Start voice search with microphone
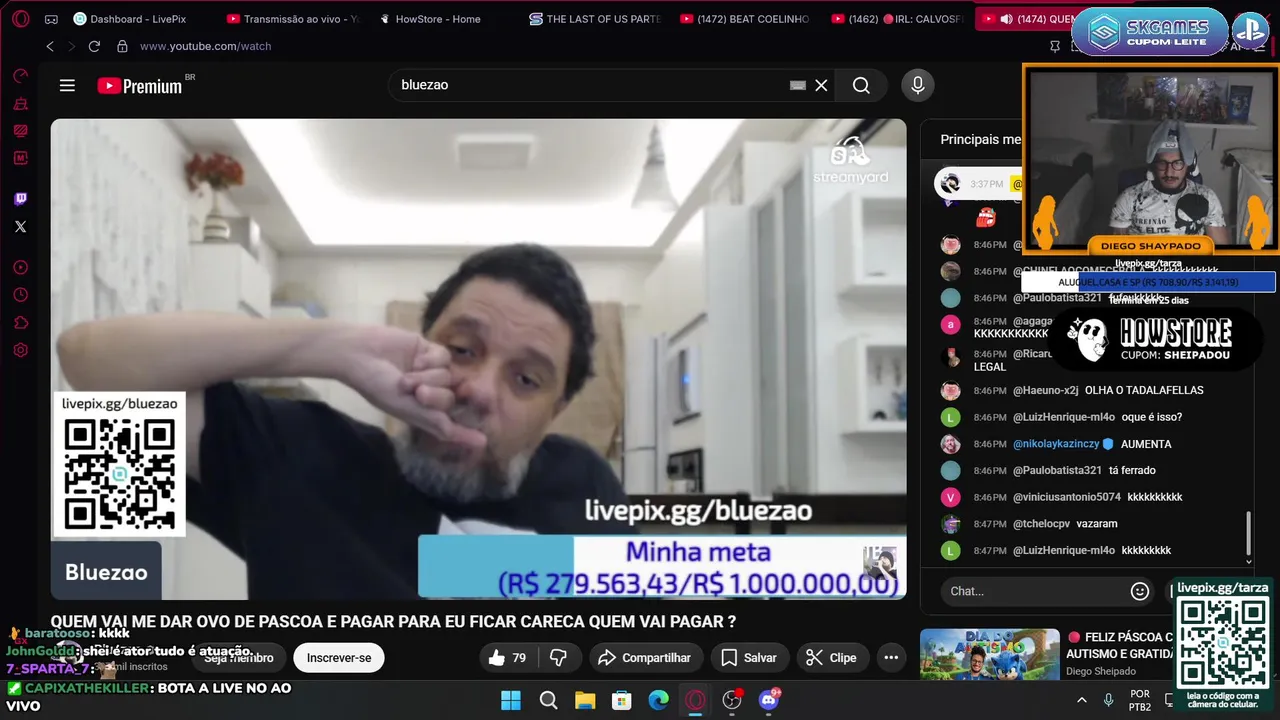The image size is (1280, 720). click(x=917, y=86)
